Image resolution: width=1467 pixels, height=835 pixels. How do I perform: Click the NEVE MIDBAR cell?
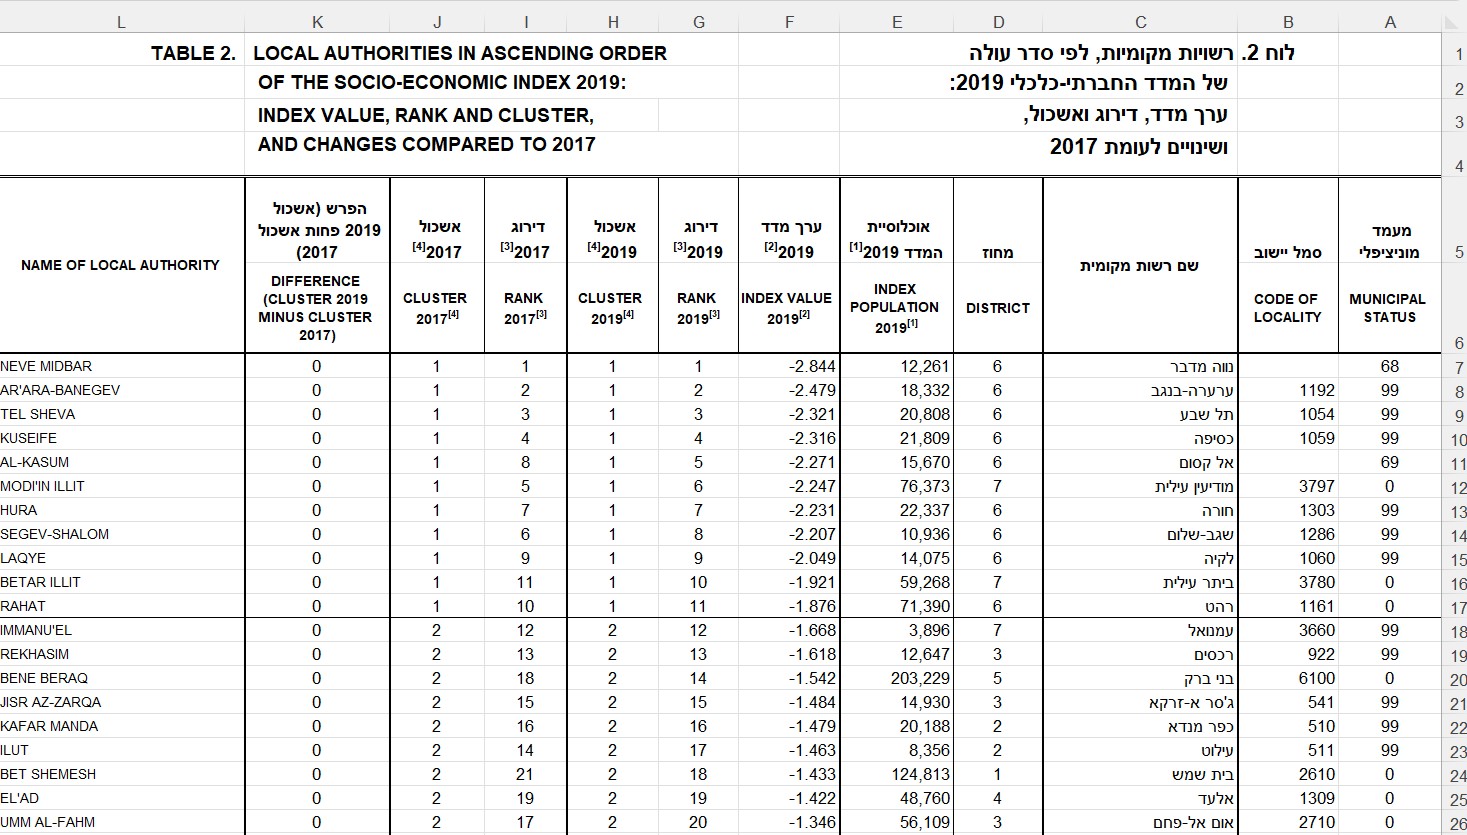click(x=120, y=366)
